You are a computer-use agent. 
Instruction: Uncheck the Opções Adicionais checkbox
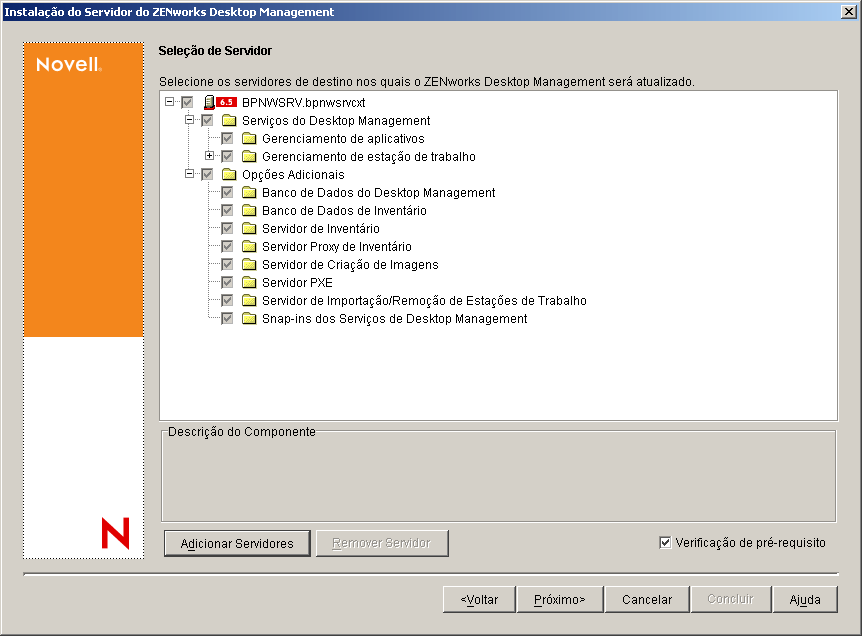[207, 174]
